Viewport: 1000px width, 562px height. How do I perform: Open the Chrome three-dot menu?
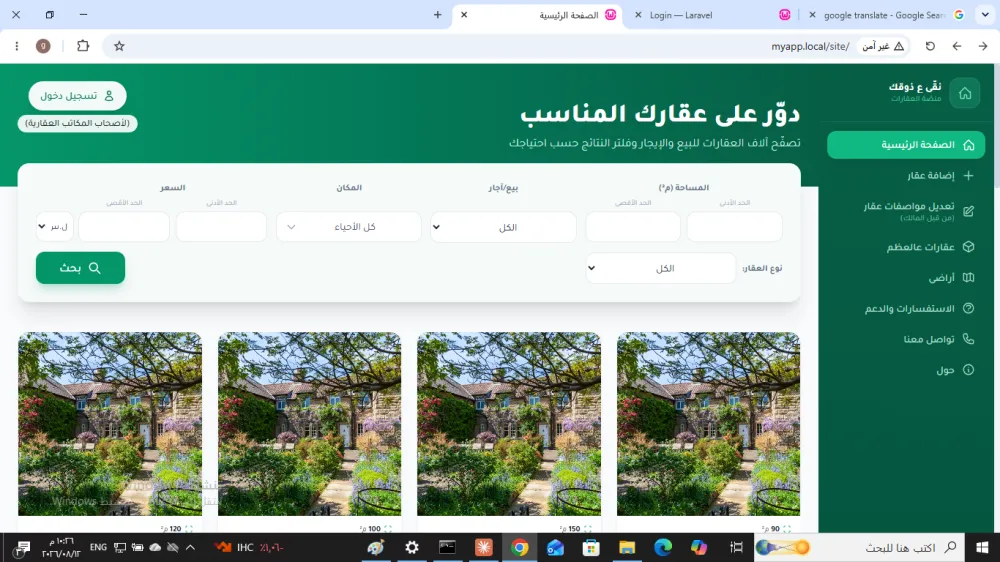click(17, 46)
